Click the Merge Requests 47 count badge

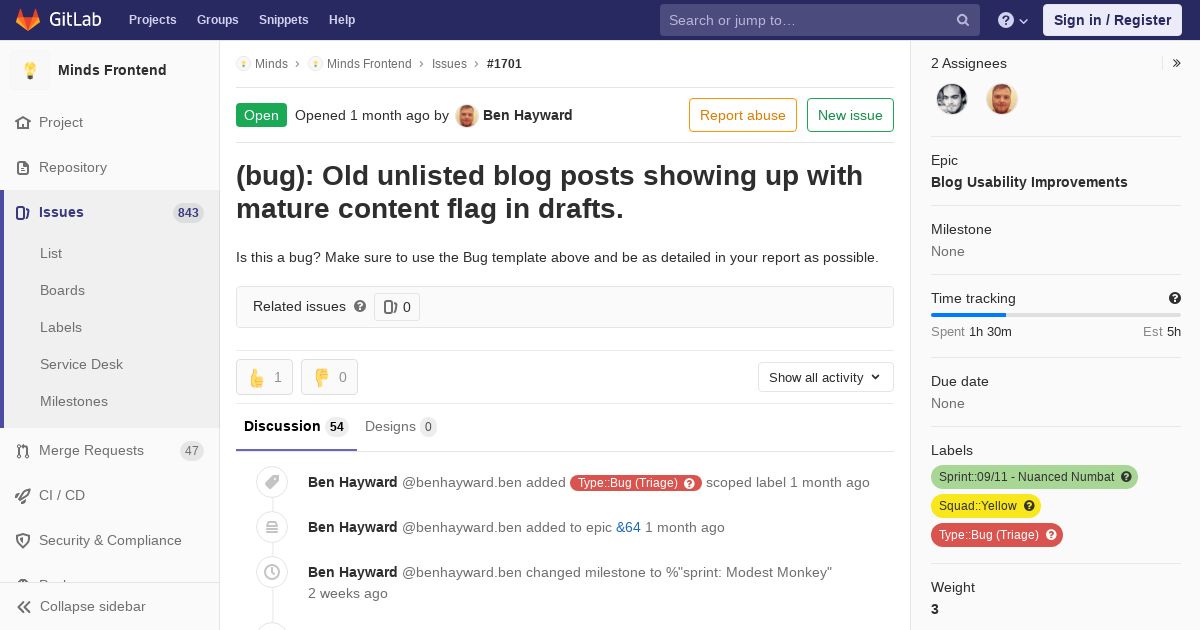coord(192,451)
